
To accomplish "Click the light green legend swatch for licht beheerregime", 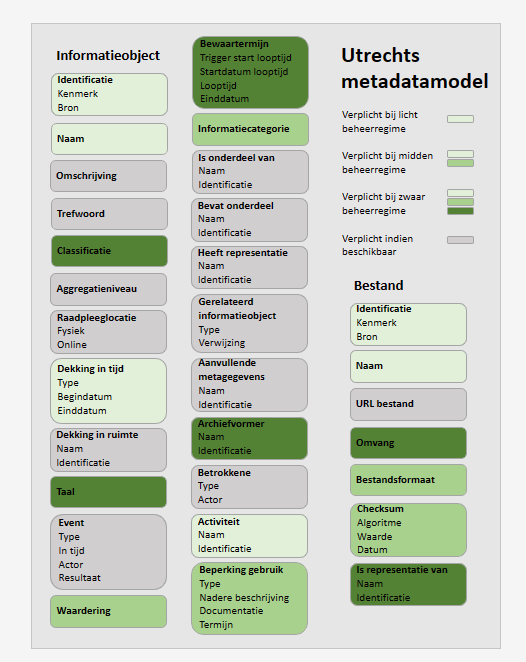I will pyautogui.click(x=460, y=119).
